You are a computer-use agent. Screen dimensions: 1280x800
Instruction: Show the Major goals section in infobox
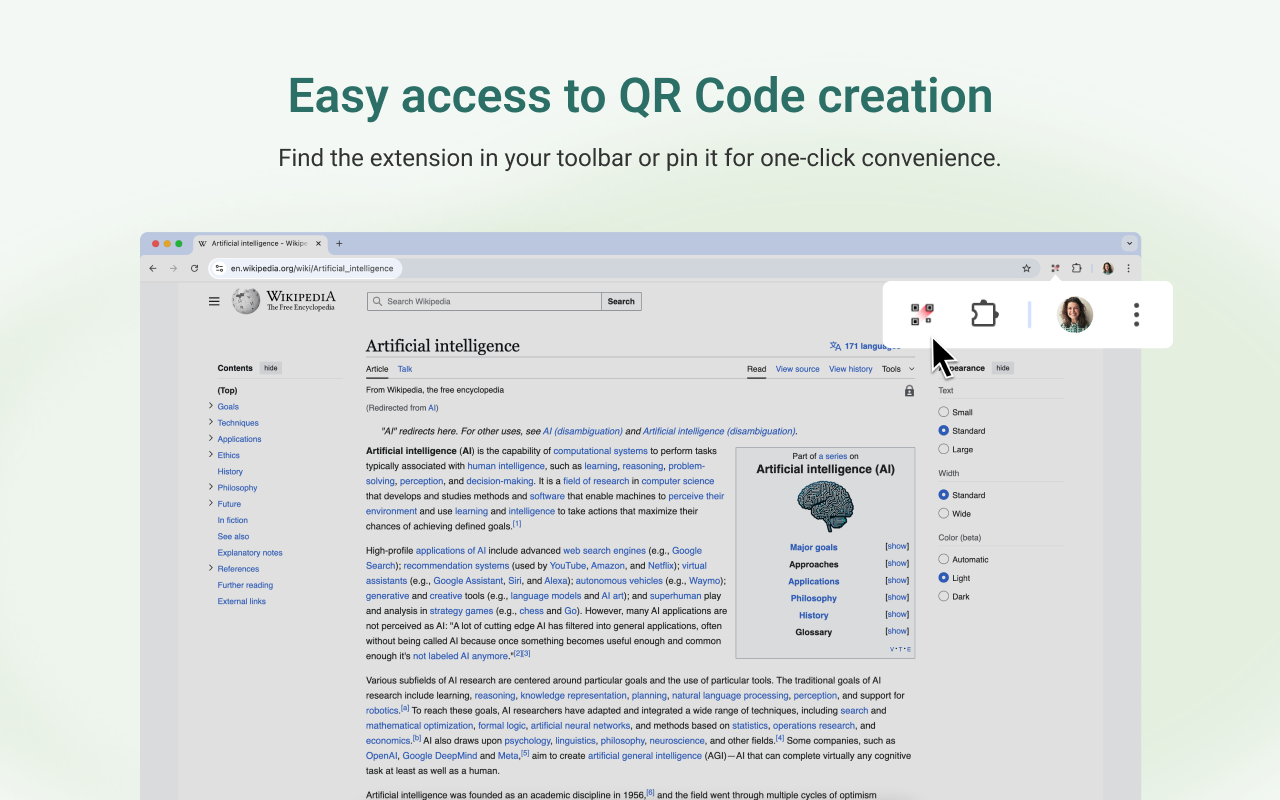click(896, 546)
